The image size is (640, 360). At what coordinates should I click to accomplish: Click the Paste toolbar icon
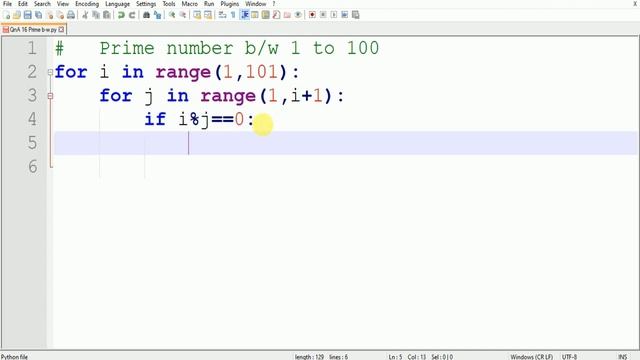pyautogui.click(x=107, y=15)
